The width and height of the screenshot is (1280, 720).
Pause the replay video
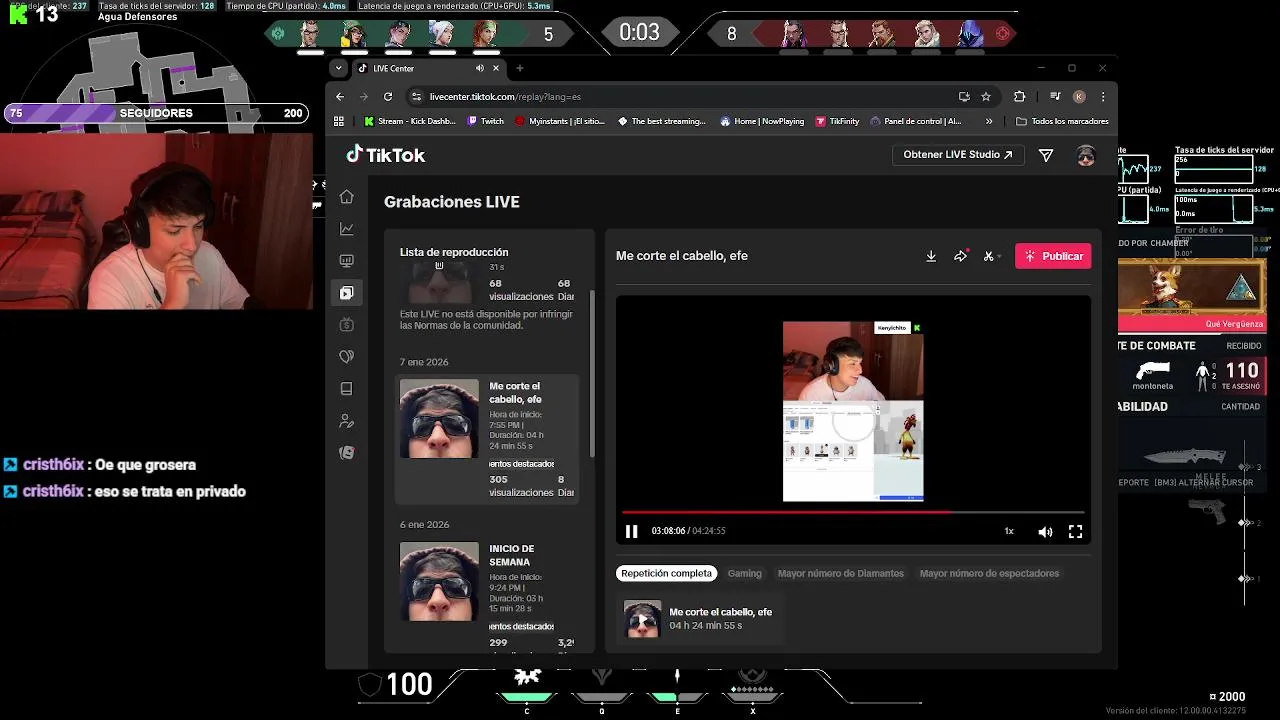[631, 532]
